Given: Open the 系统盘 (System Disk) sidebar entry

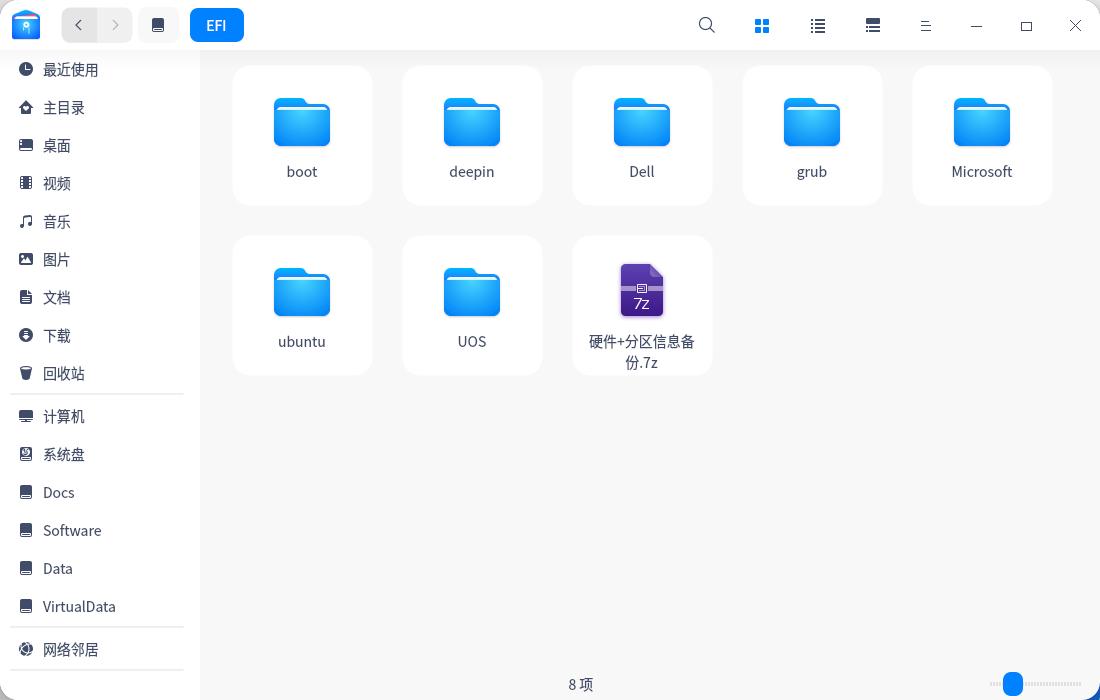Looking at the screenshot, I should (x=64, y=454).
